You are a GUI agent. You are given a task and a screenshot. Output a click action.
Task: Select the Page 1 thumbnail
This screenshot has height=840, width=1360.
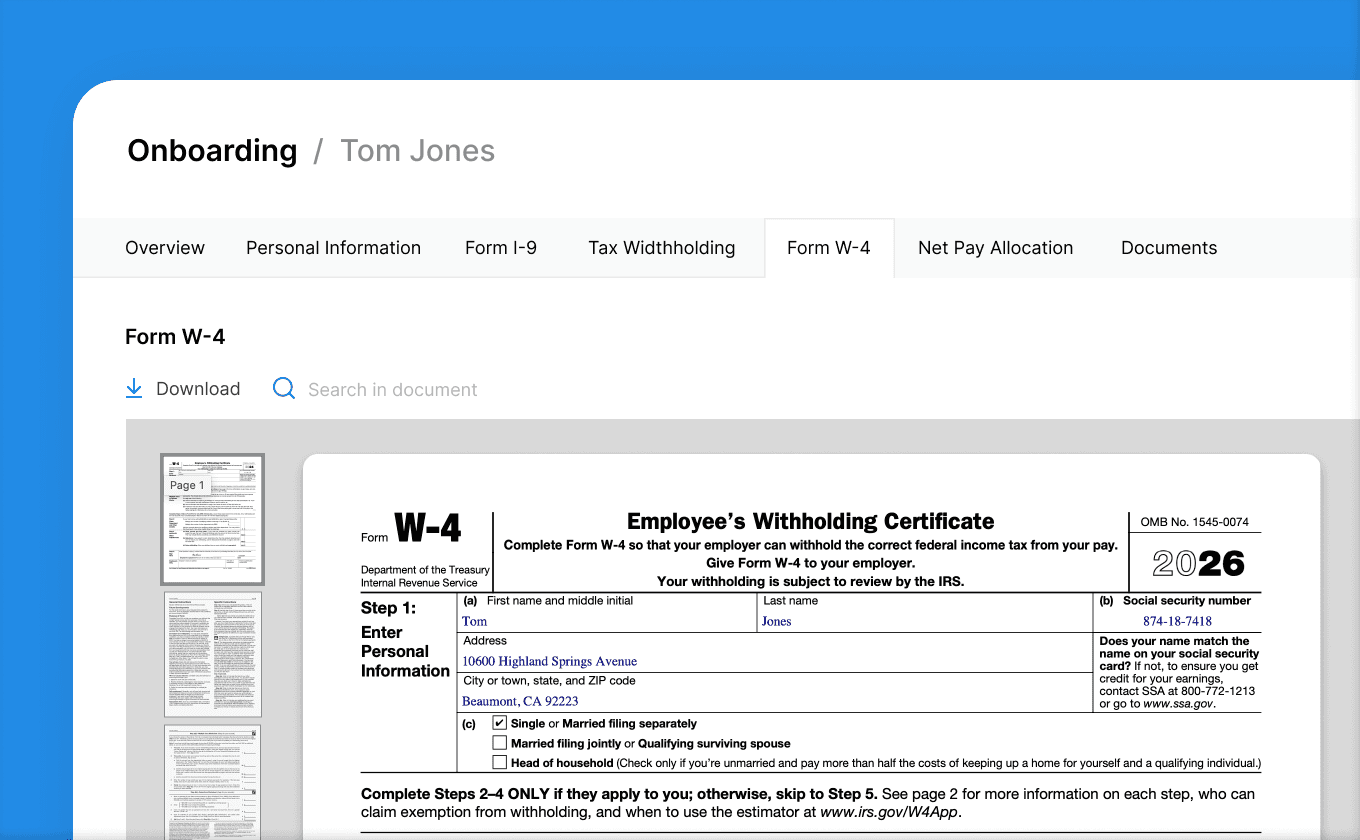pos(212,518)
